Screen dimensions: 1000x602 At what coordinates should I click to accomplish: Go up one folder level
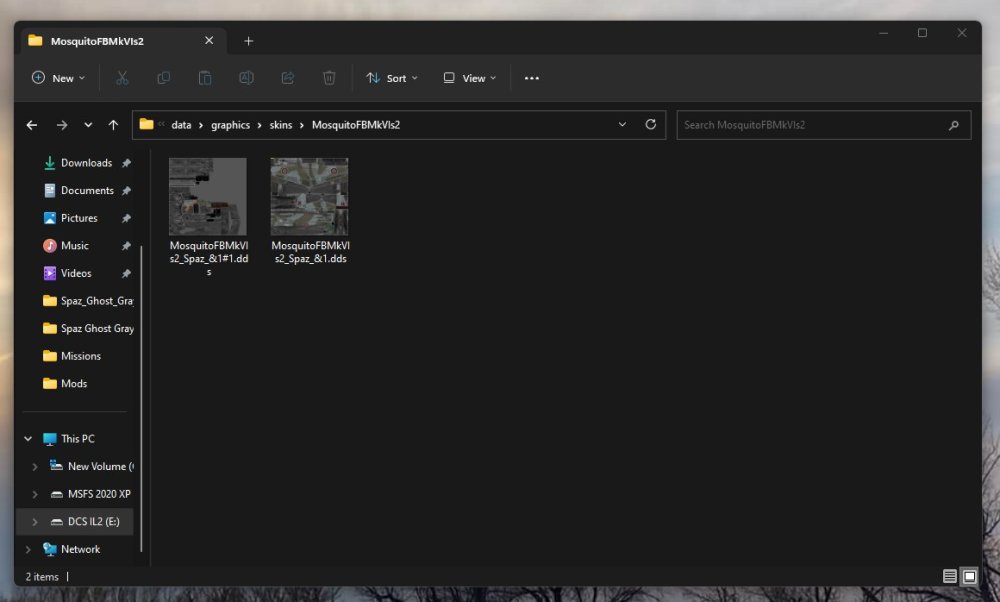click(x=113, y=125)
